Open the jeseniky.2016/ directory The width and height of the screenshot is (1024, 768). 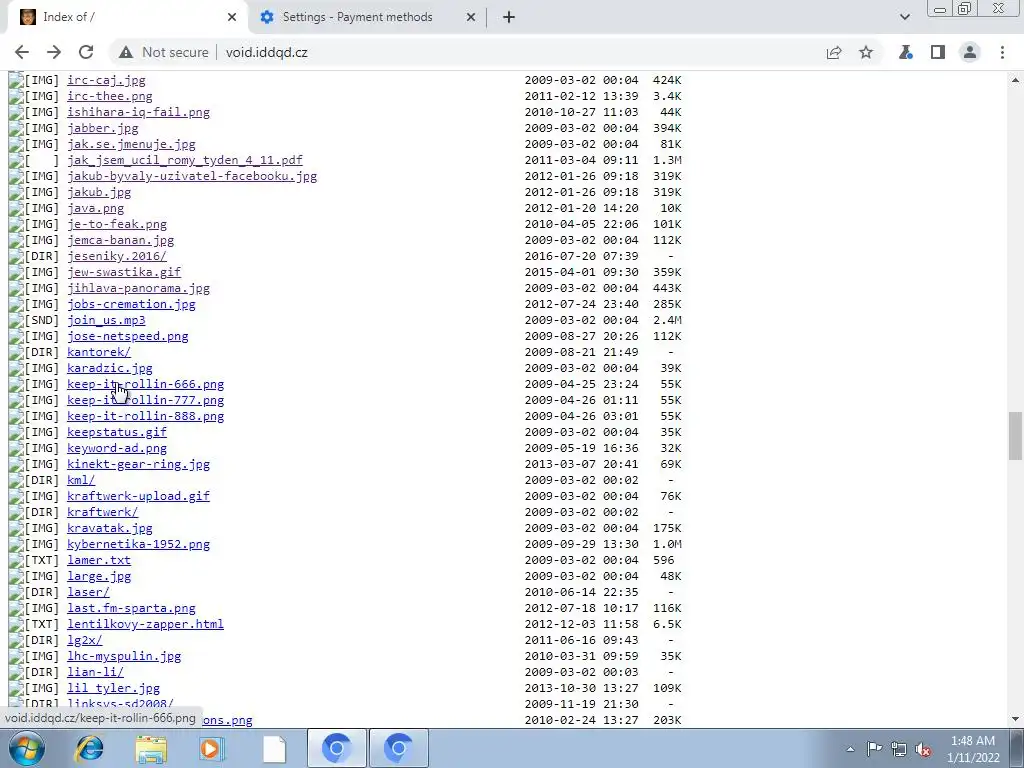(x=117, y=256)
